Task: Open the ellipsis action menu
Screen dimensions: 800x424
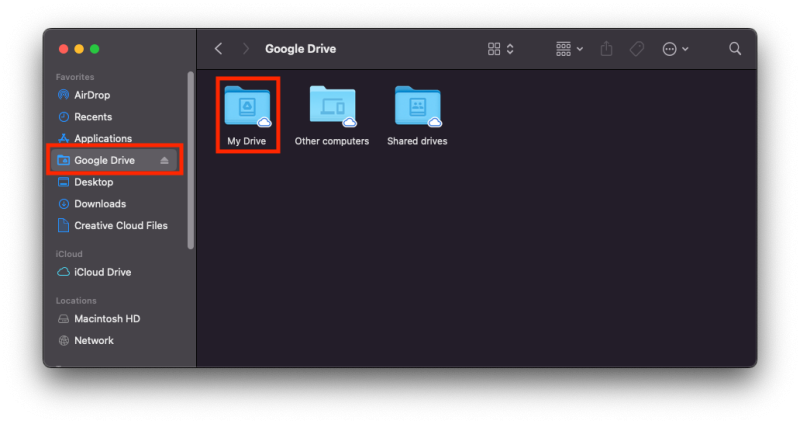Action: point(675,49)
